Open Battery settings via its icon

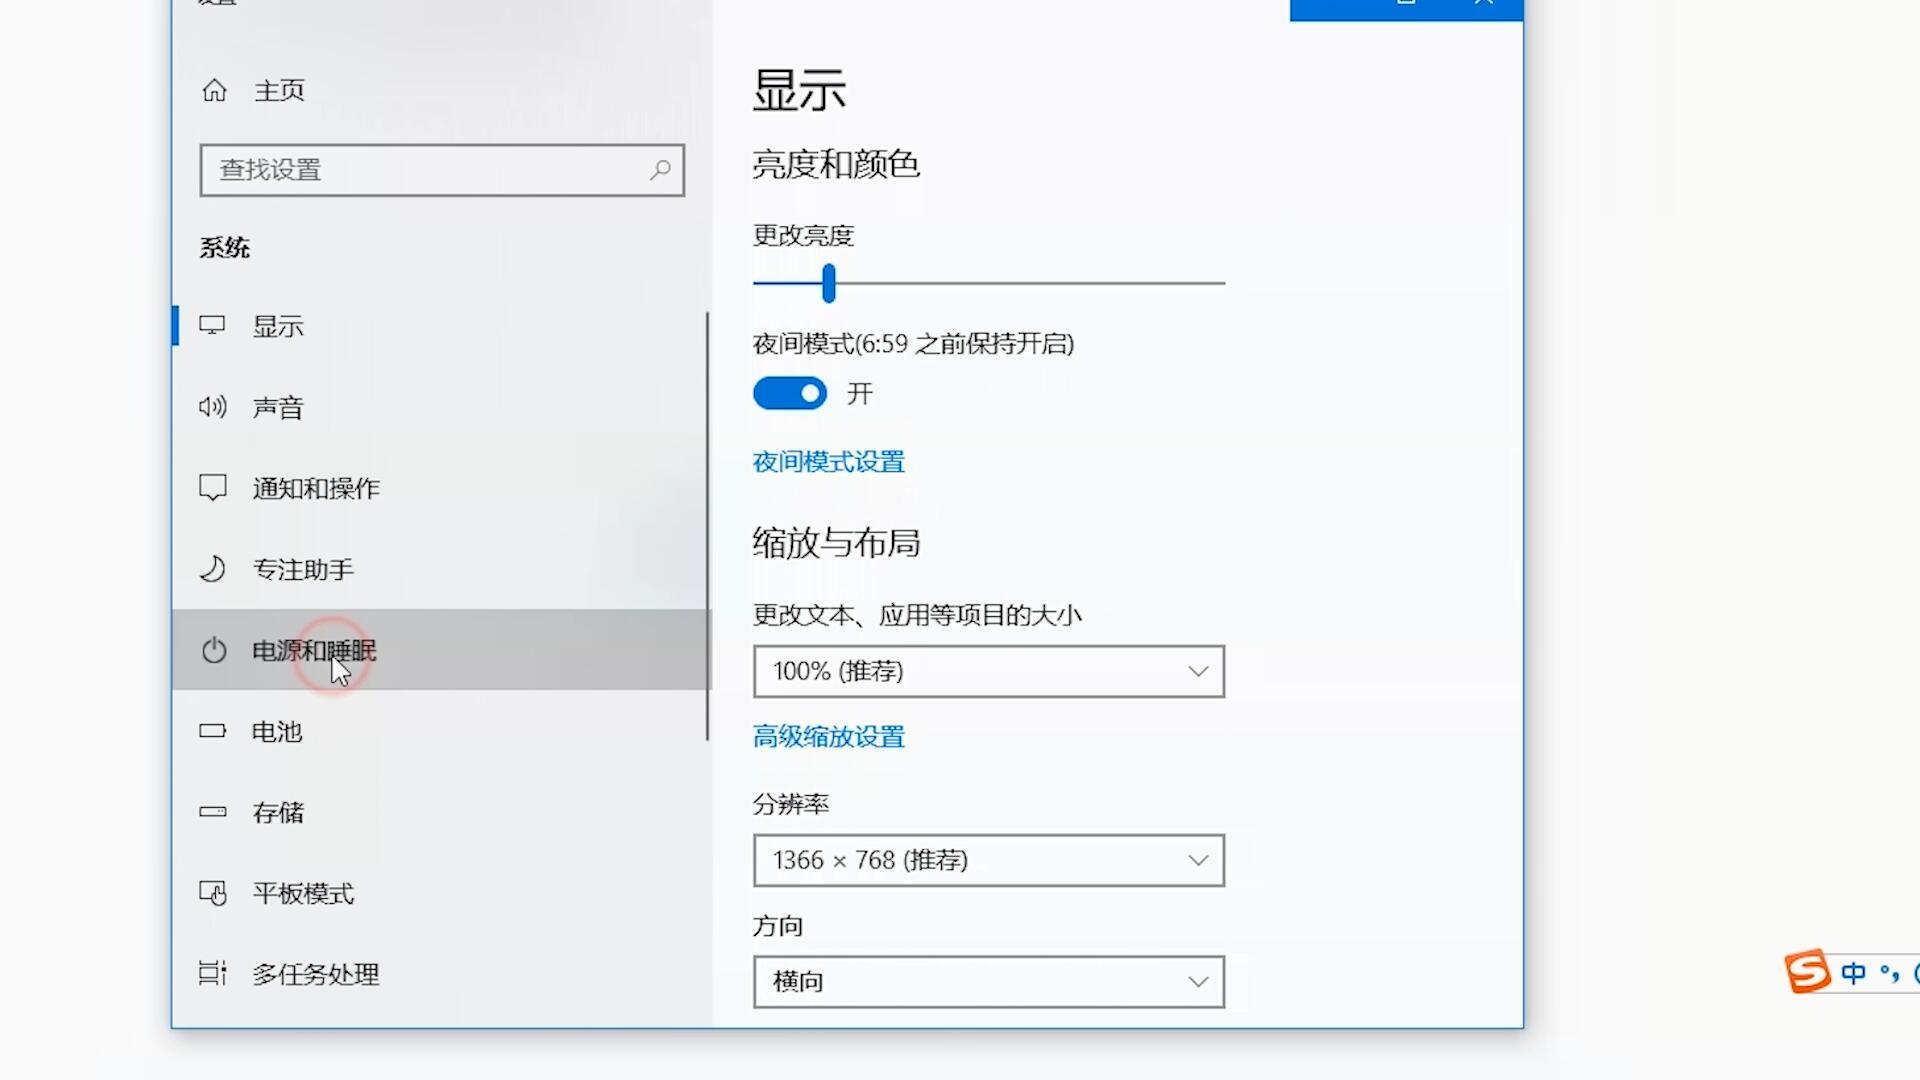[x=212, y=731]
